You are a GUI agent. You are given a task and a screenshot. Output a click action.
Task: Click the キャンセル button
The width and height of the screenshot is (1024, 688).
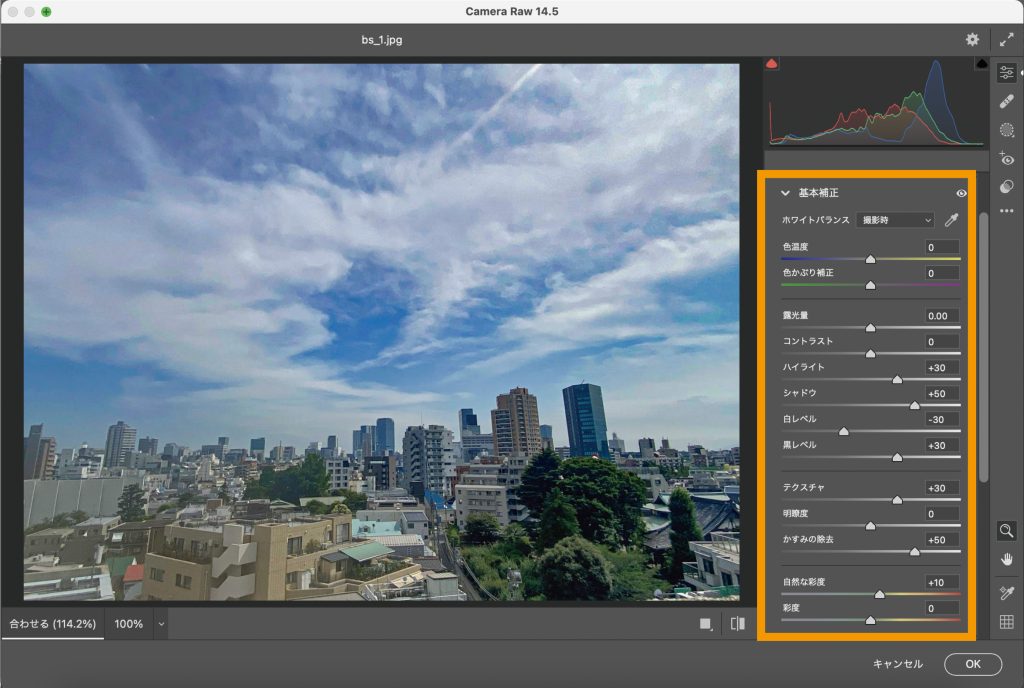coord(897,664)
